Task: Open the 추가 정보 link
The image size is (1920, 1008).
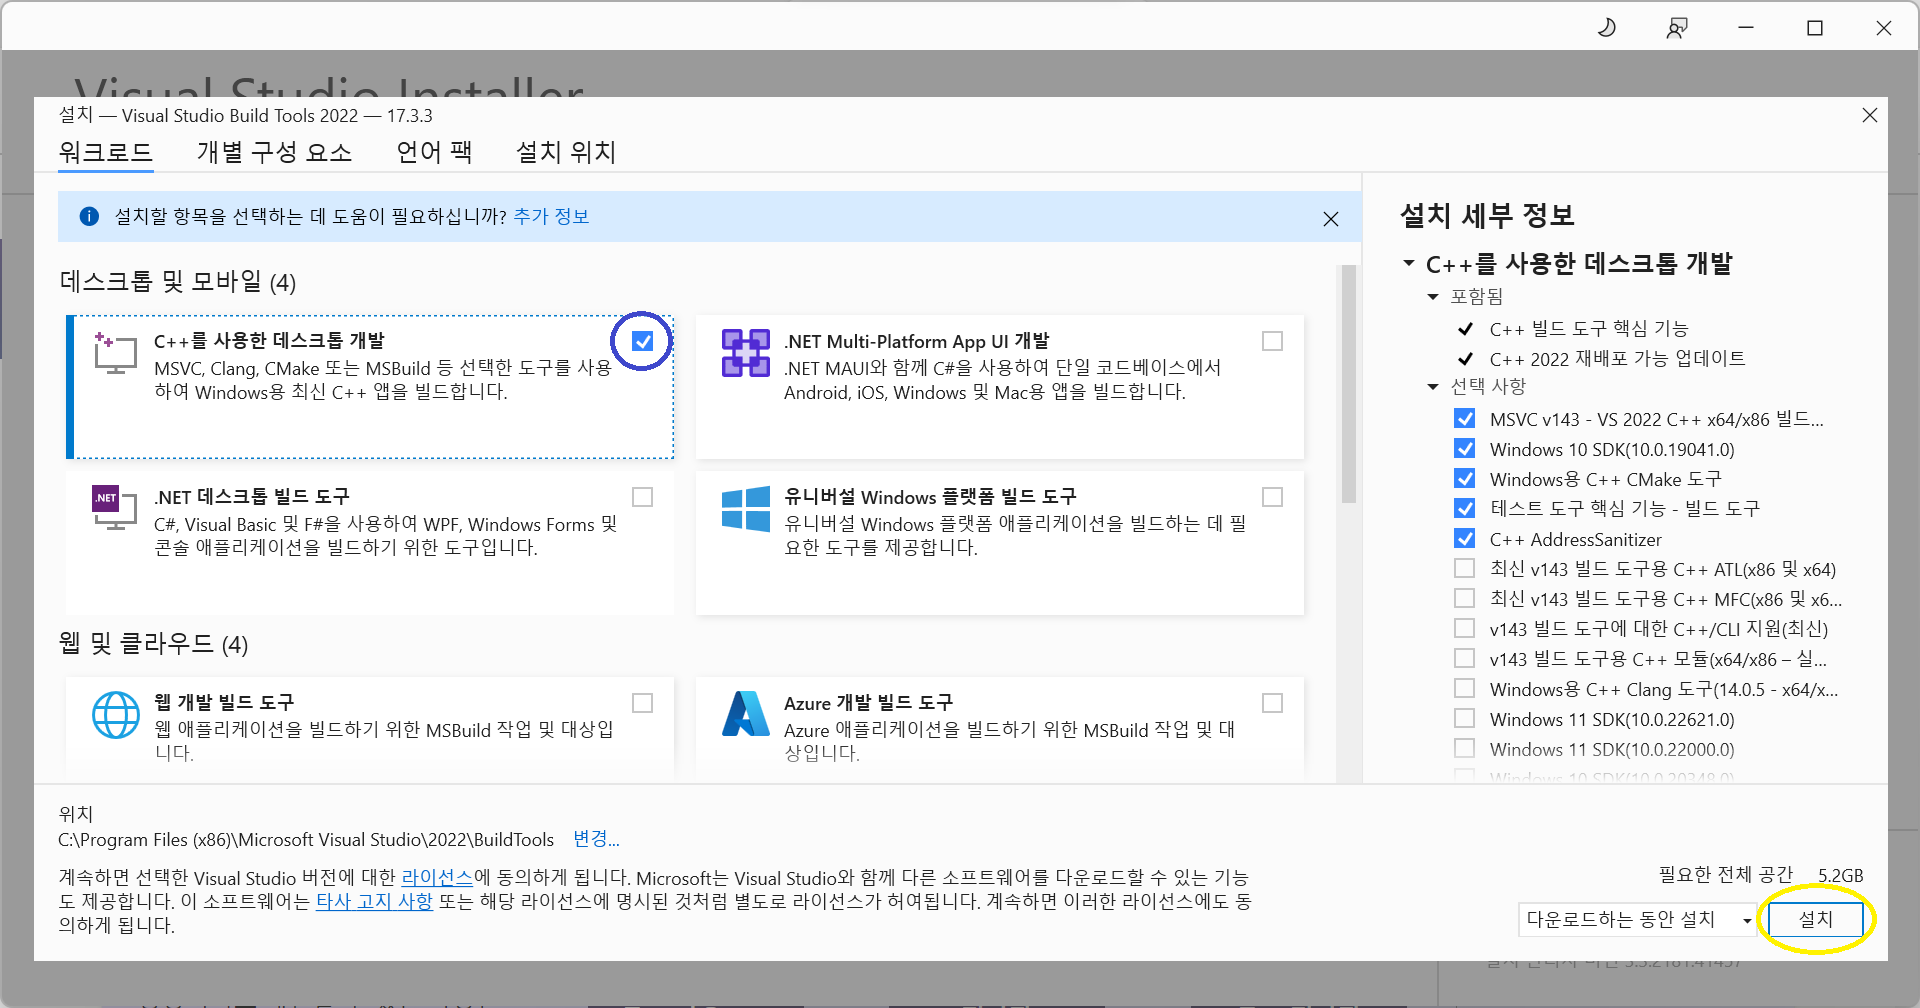Action: (x=551, y=216)
